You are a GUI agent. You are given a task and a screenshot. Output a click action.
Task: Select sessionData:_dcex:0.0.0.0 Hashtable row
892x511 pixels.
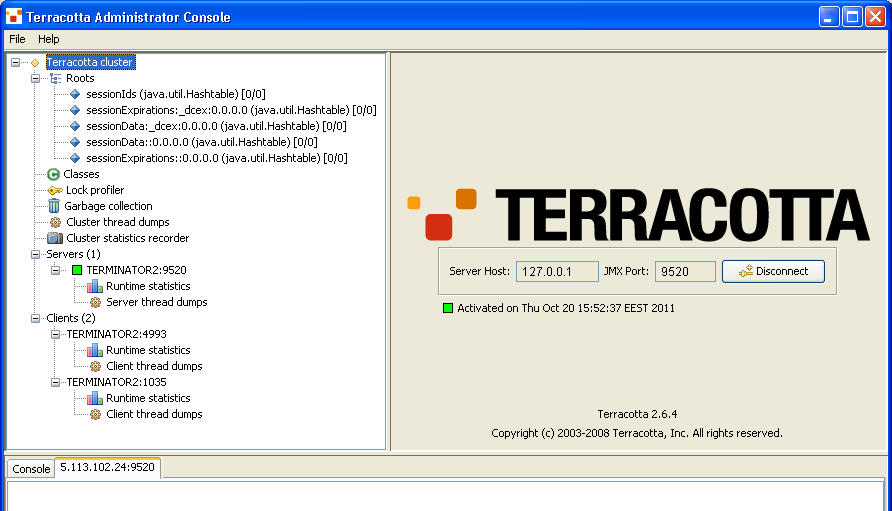tap(216, 126)
